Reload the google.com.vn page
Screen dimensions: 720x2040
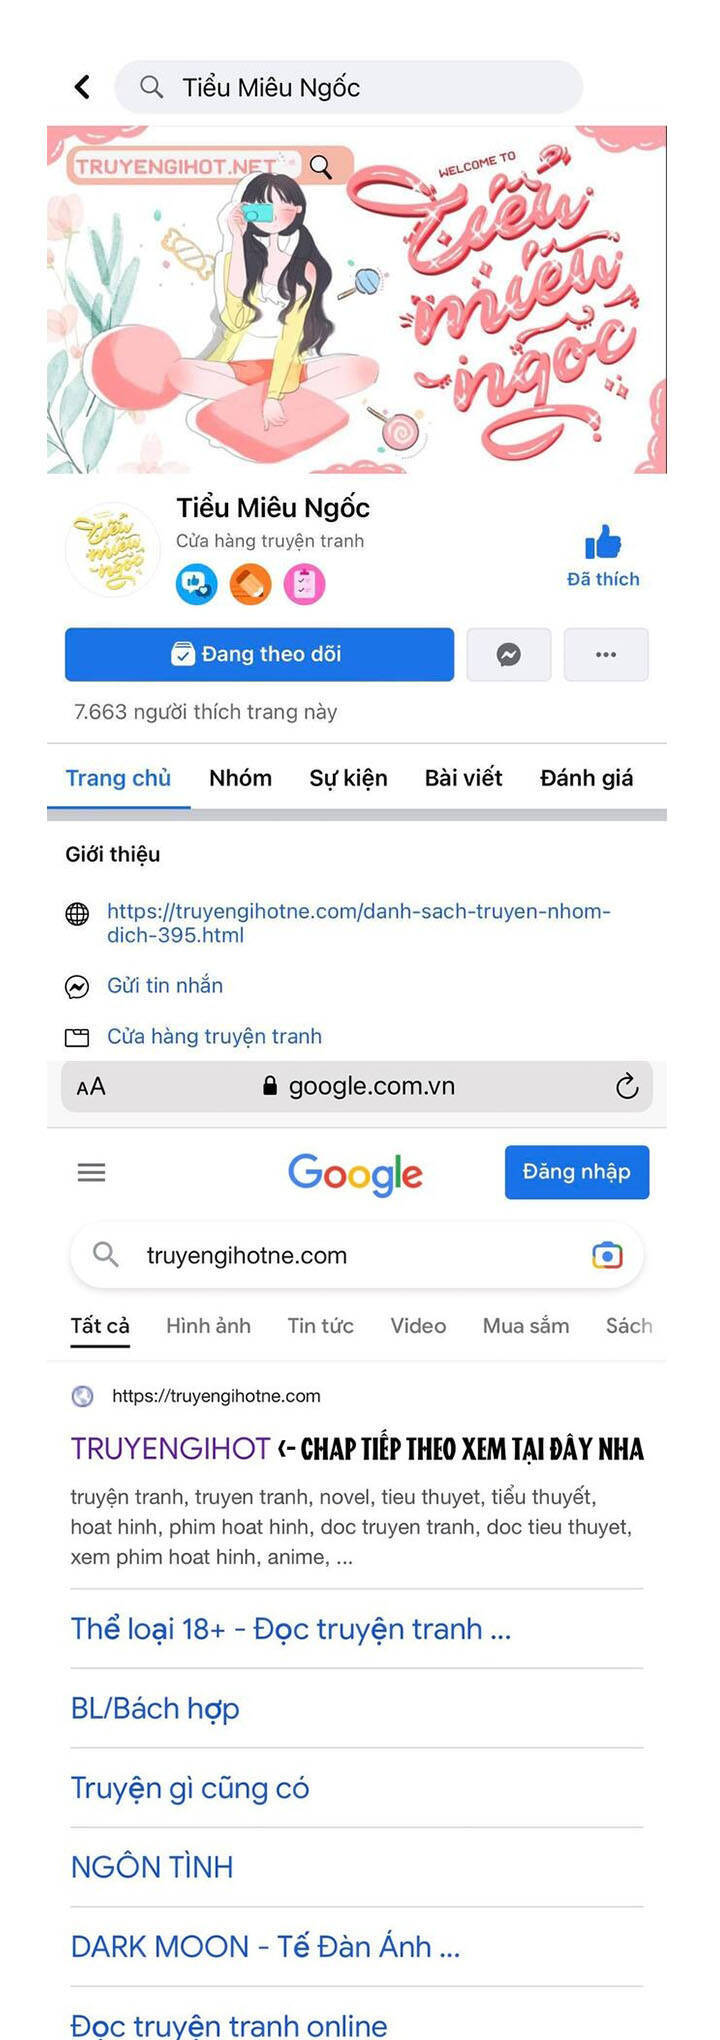coord(627,1086)
